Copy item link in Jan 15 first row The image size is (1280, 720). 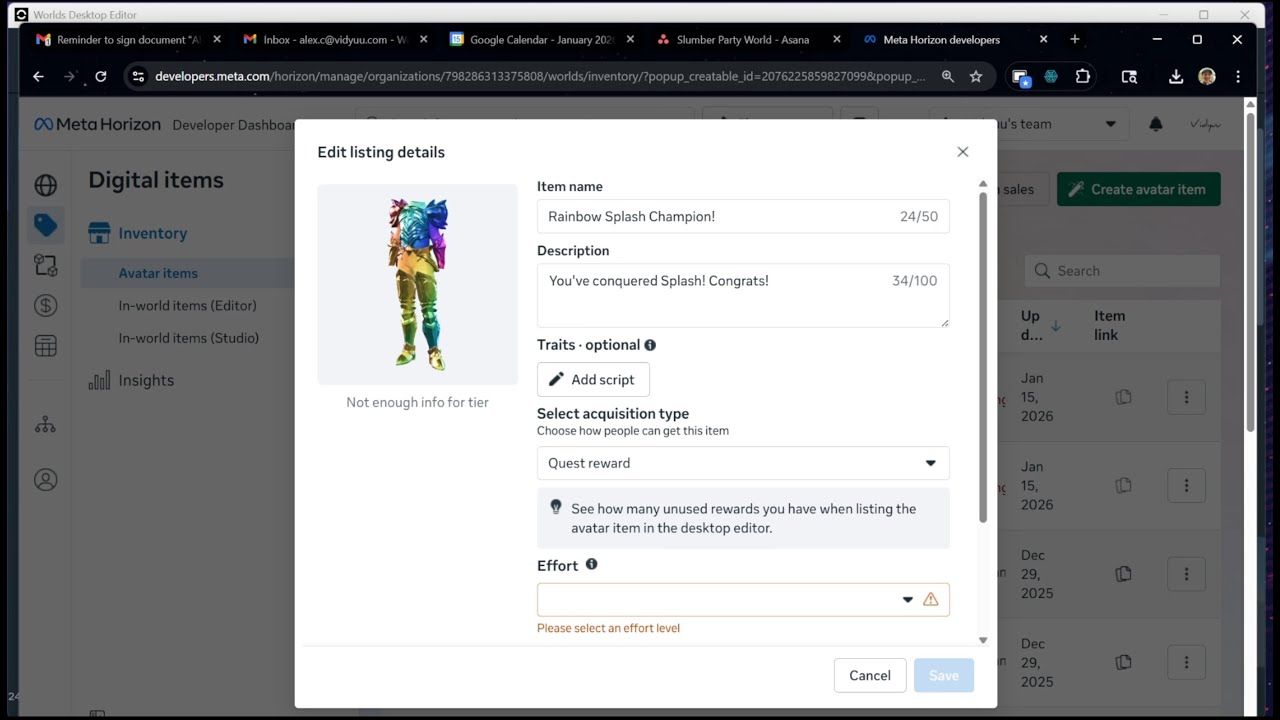(x=1123, y=397)
